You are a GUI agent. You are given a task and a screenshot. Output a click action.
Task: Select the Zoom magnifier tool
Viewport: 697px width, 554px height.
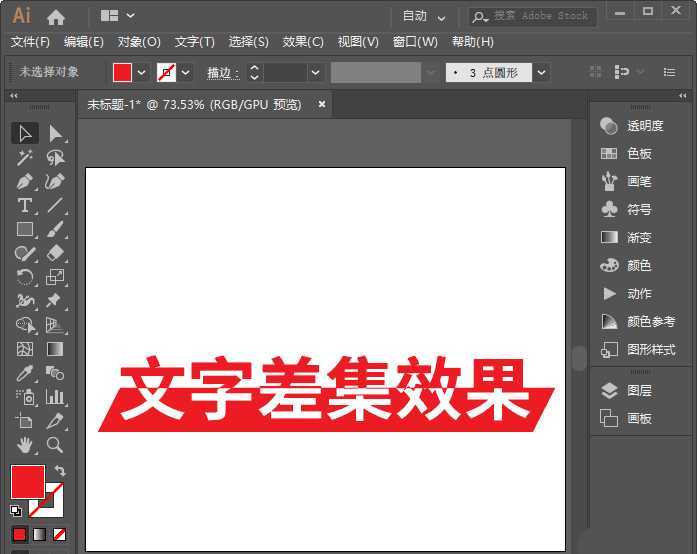[55, 445]
